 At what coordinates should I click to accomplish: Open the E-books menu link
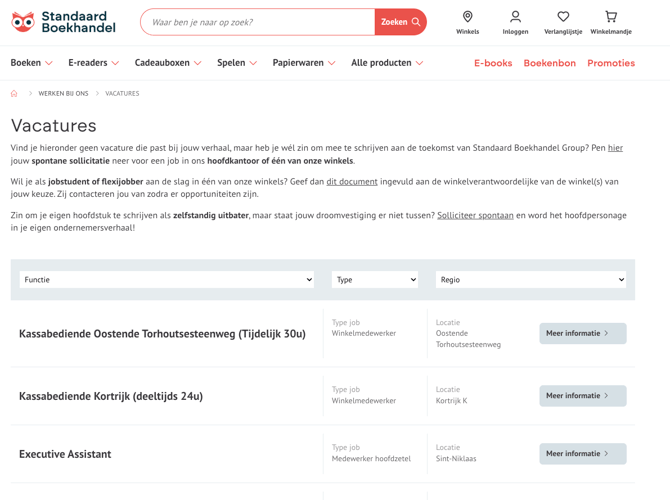coord(493,63)
